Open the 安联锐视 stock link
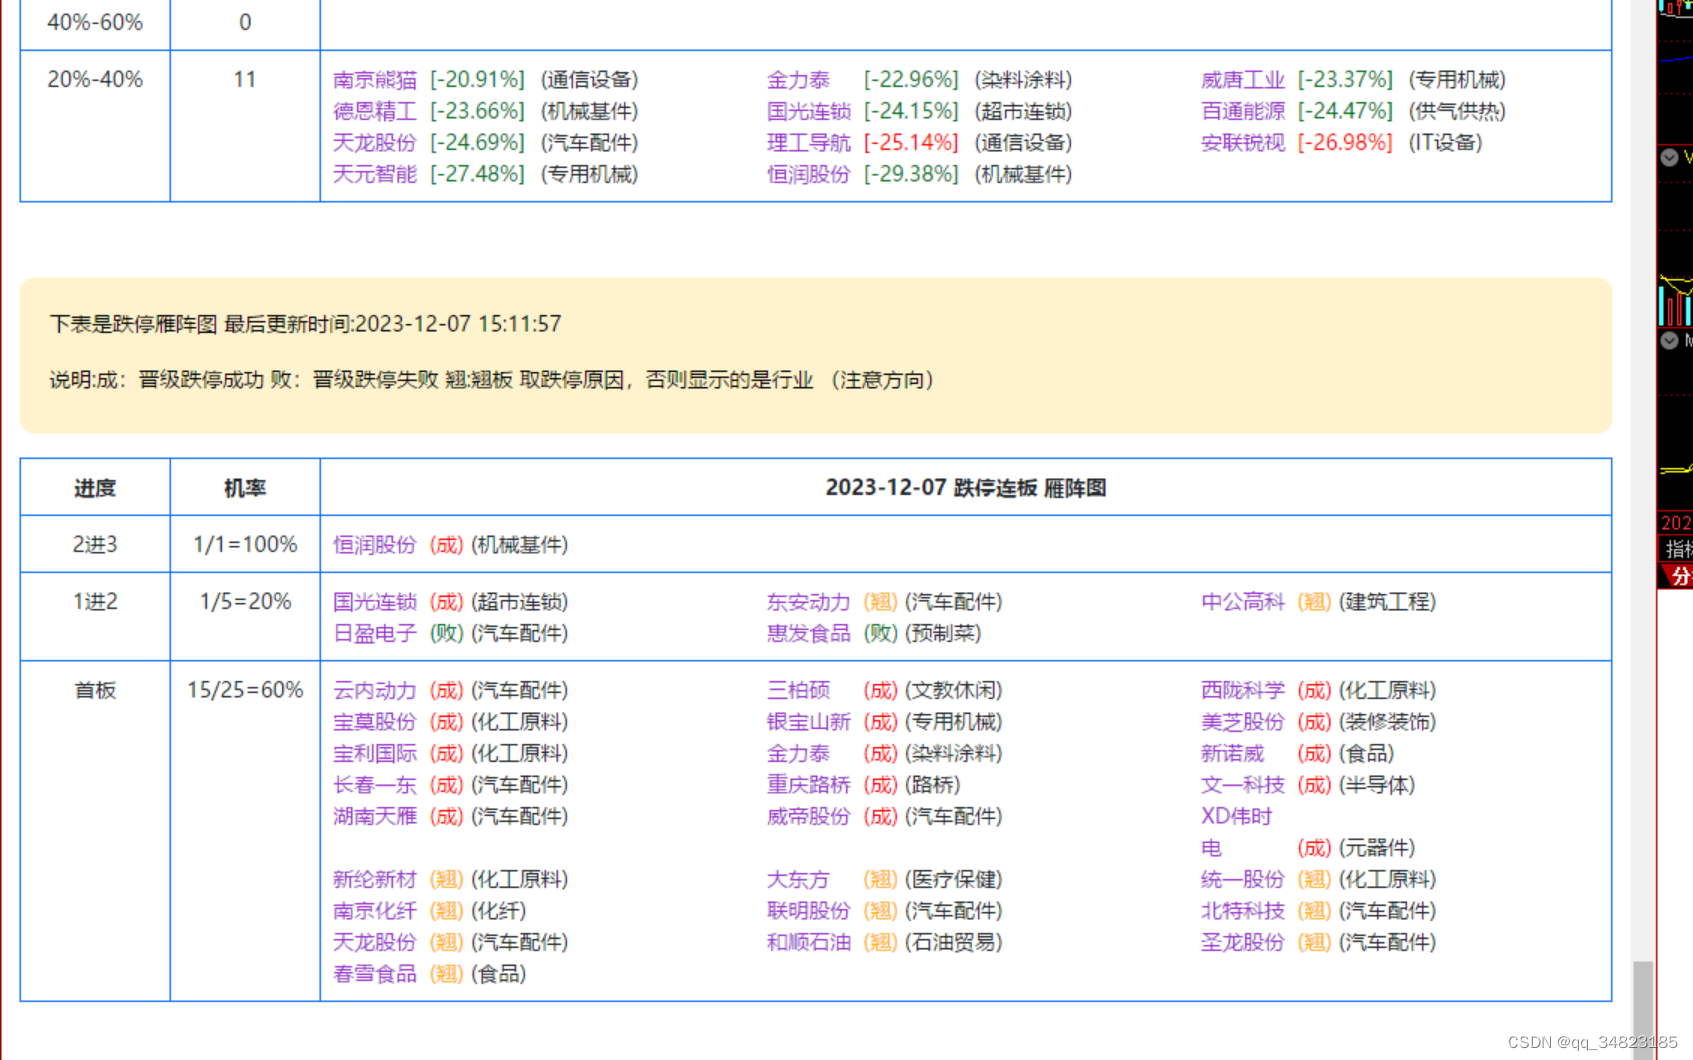This screenshot has height=1060, width=1693. (x=1242, y=143)
